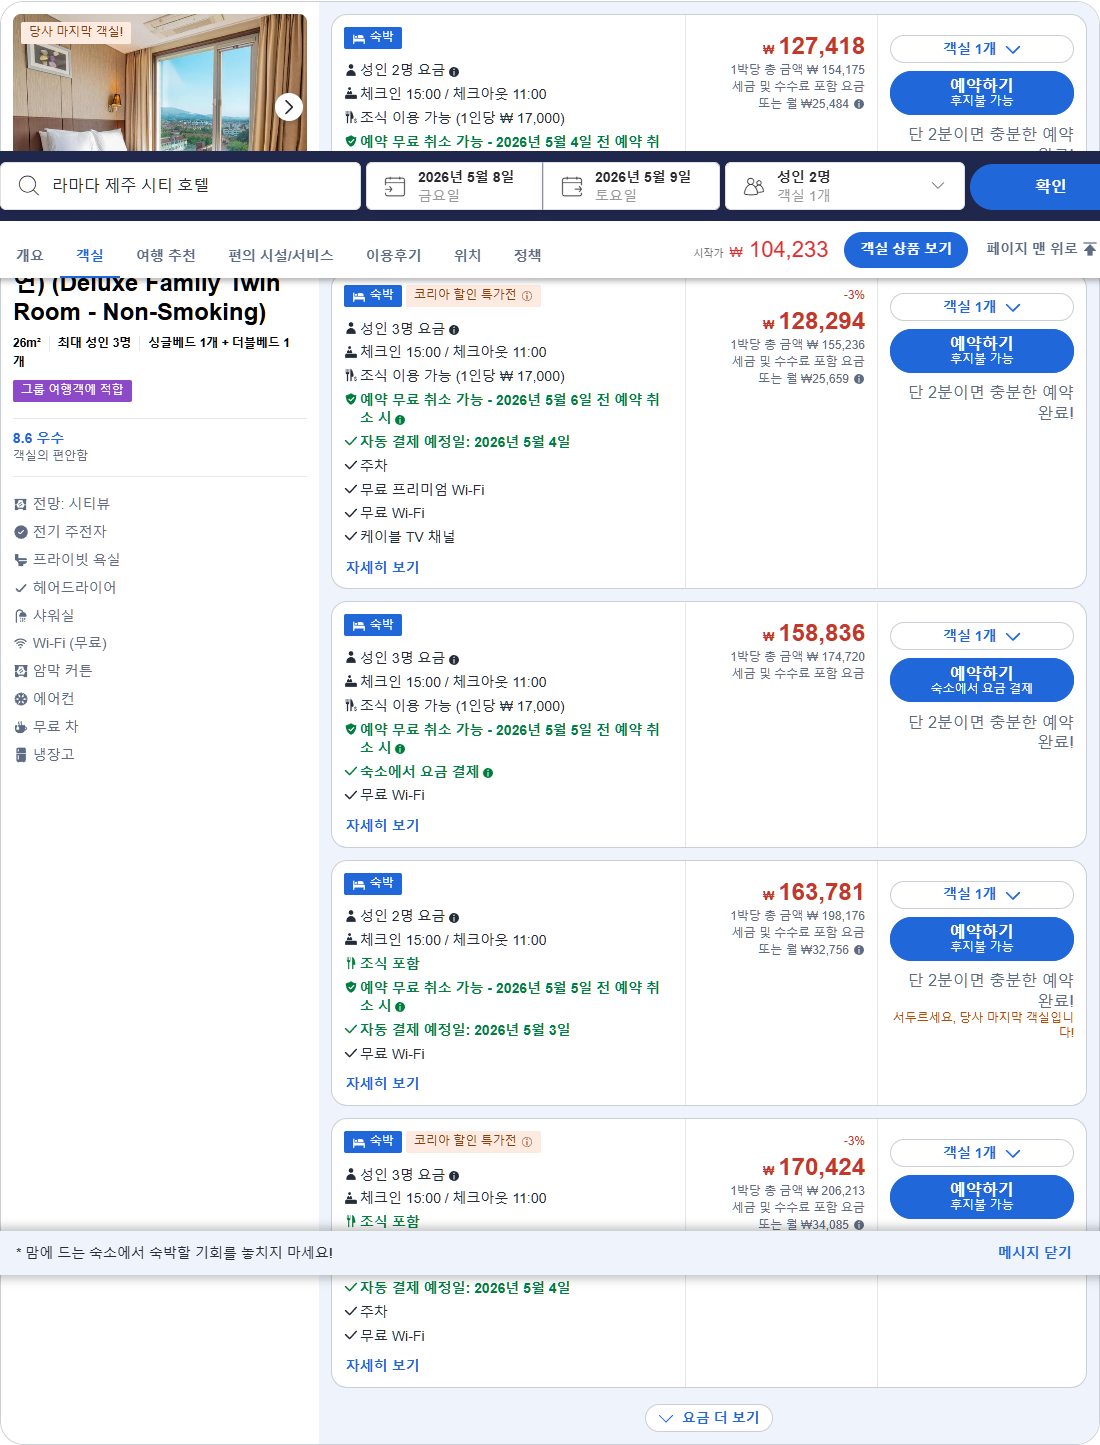Image resolution: width=1100 pixels, height=1445 pixels.
Task: Click 예약하기 for the ₩158,836 rate
Action: click(982, 680)
